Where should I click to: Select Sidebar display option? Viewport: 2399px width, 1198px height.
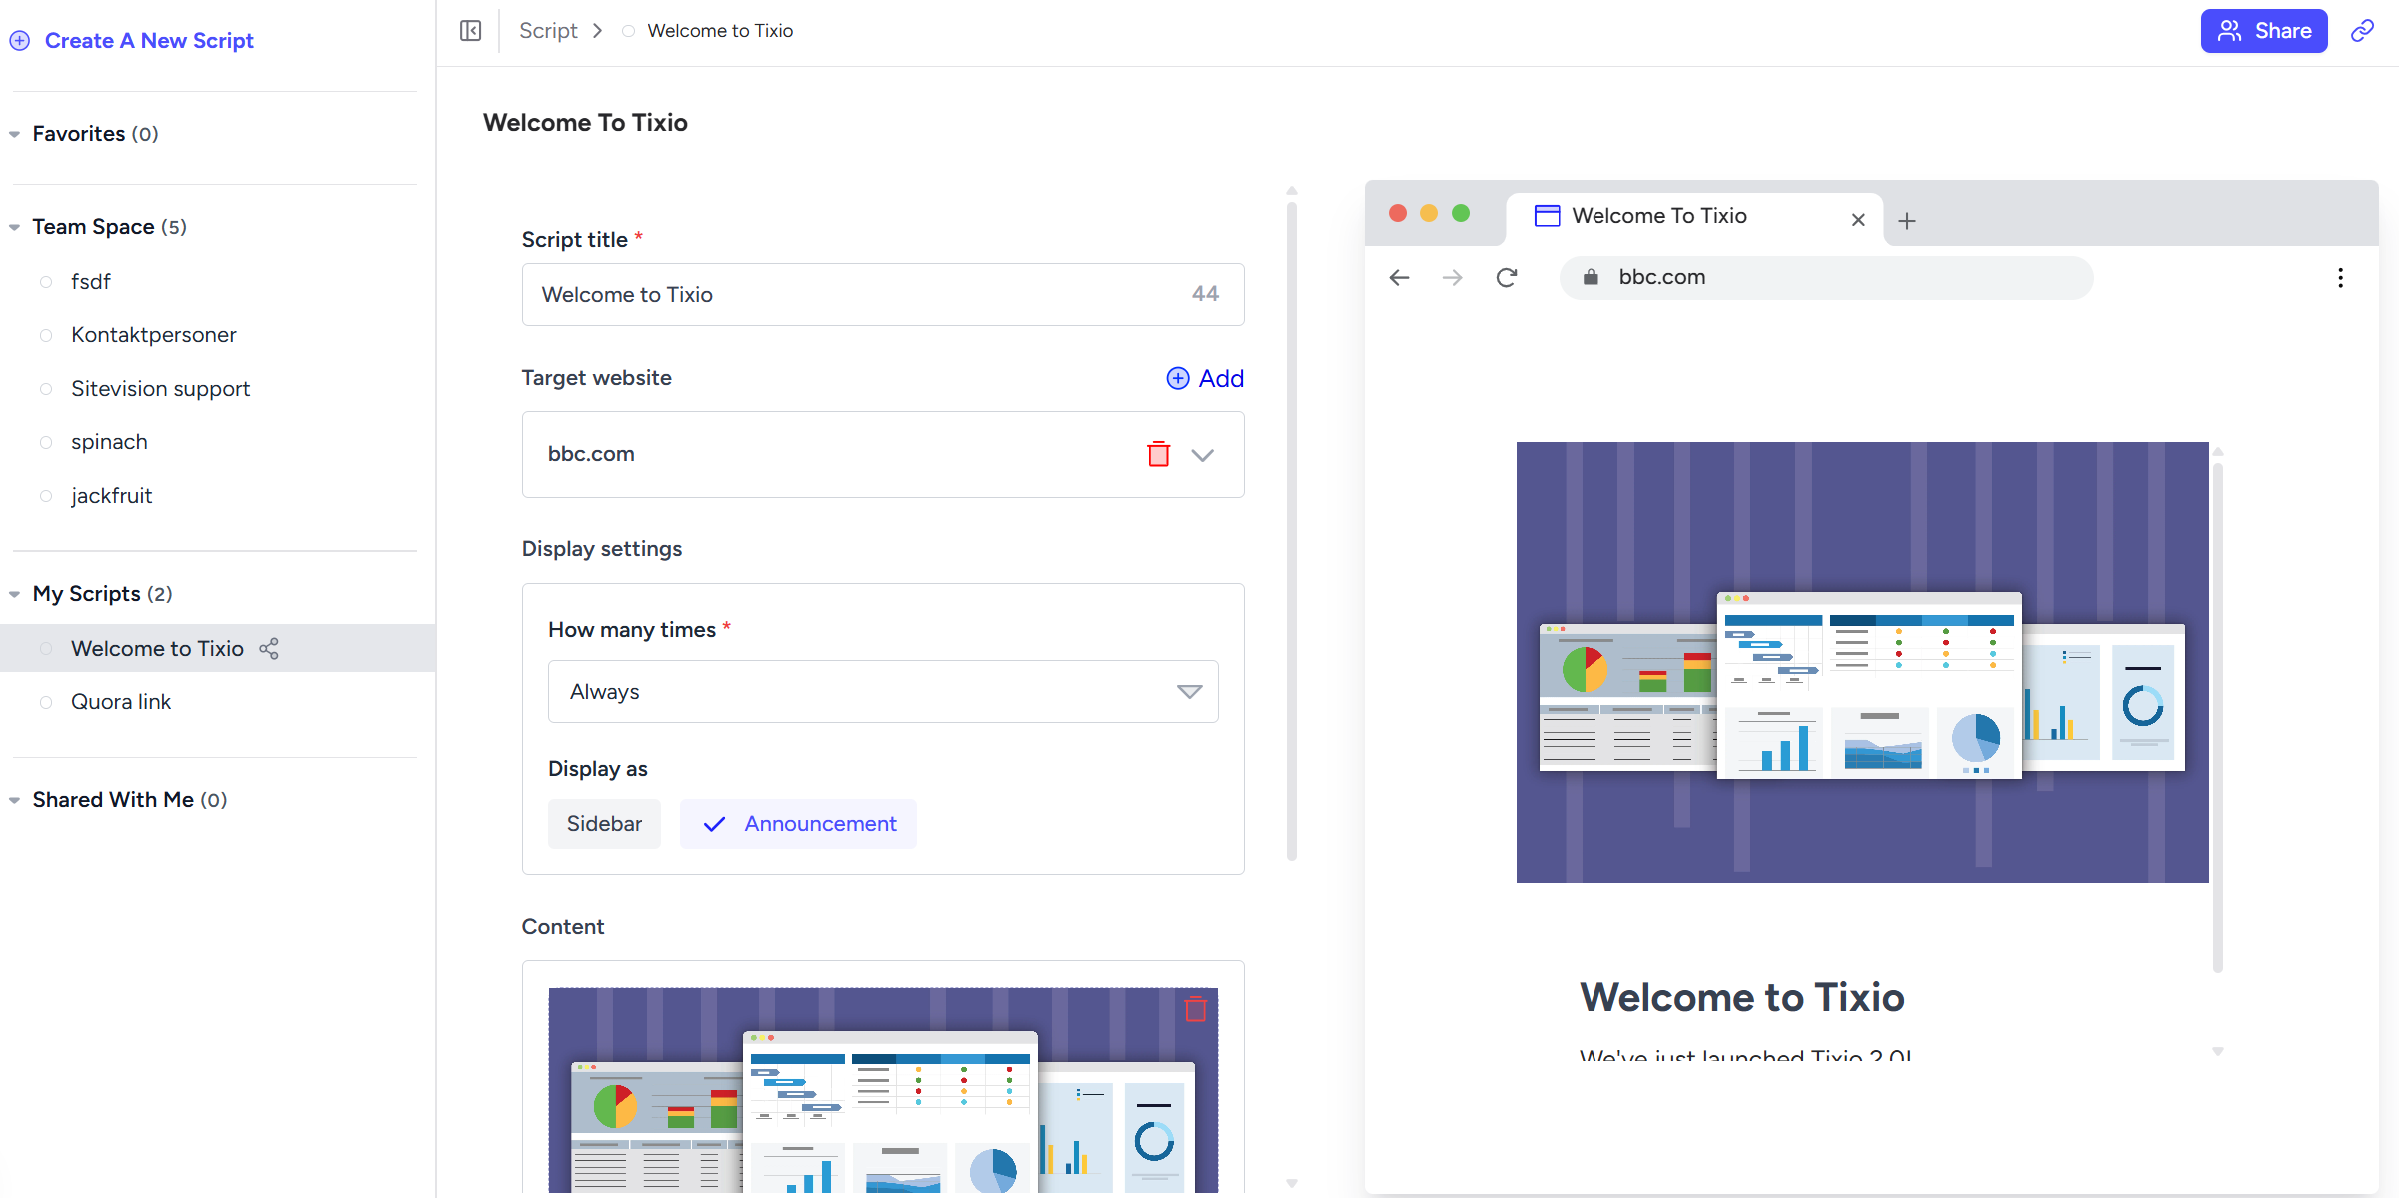coord(604,824)
